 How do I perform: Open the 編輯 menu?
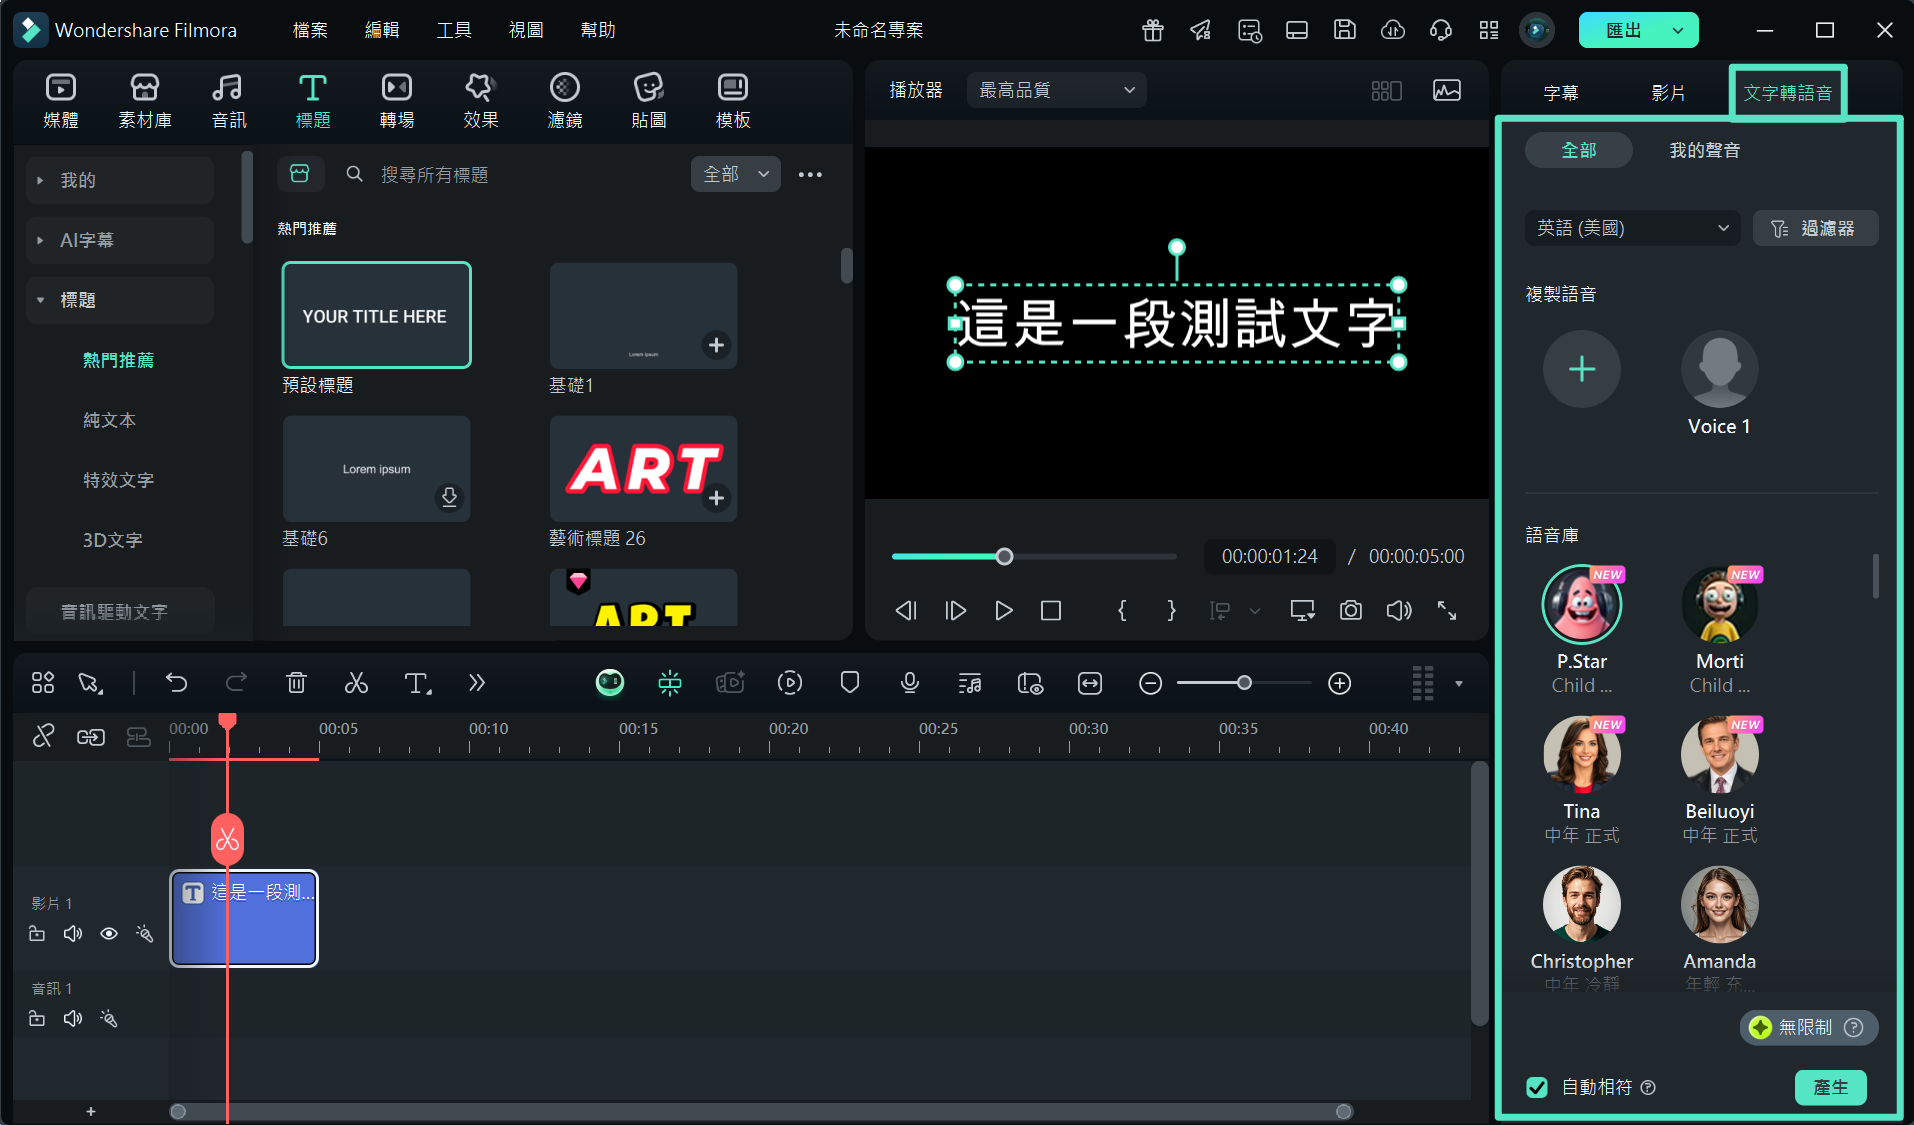coord(382,30)
